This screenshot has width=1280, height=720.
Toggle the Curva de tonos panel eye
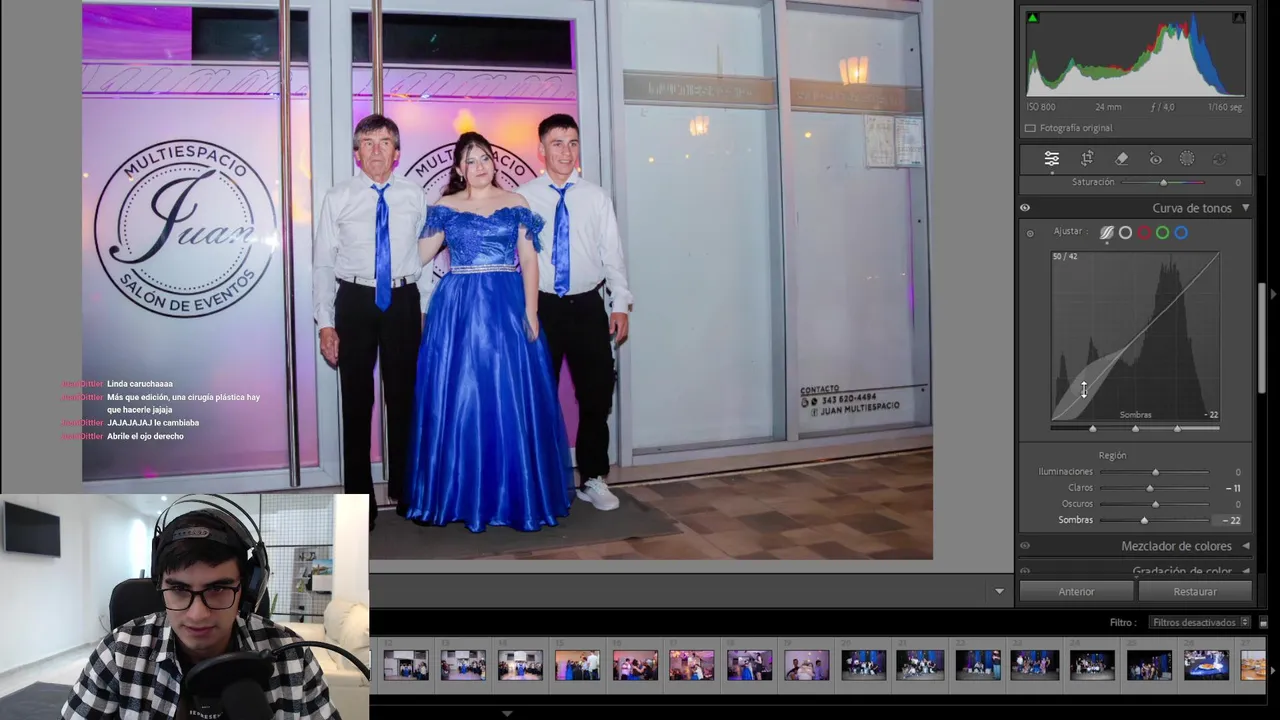[1025, 208]
